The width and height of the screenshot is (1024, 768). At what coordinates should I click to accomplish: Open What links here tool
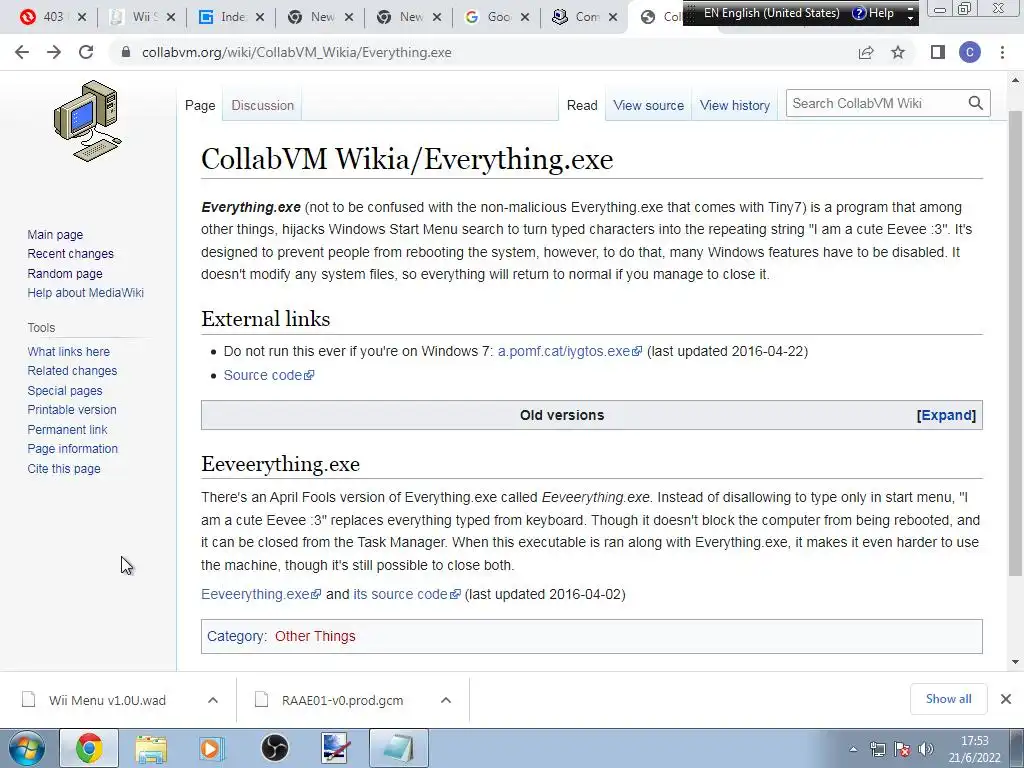point(69,351)
